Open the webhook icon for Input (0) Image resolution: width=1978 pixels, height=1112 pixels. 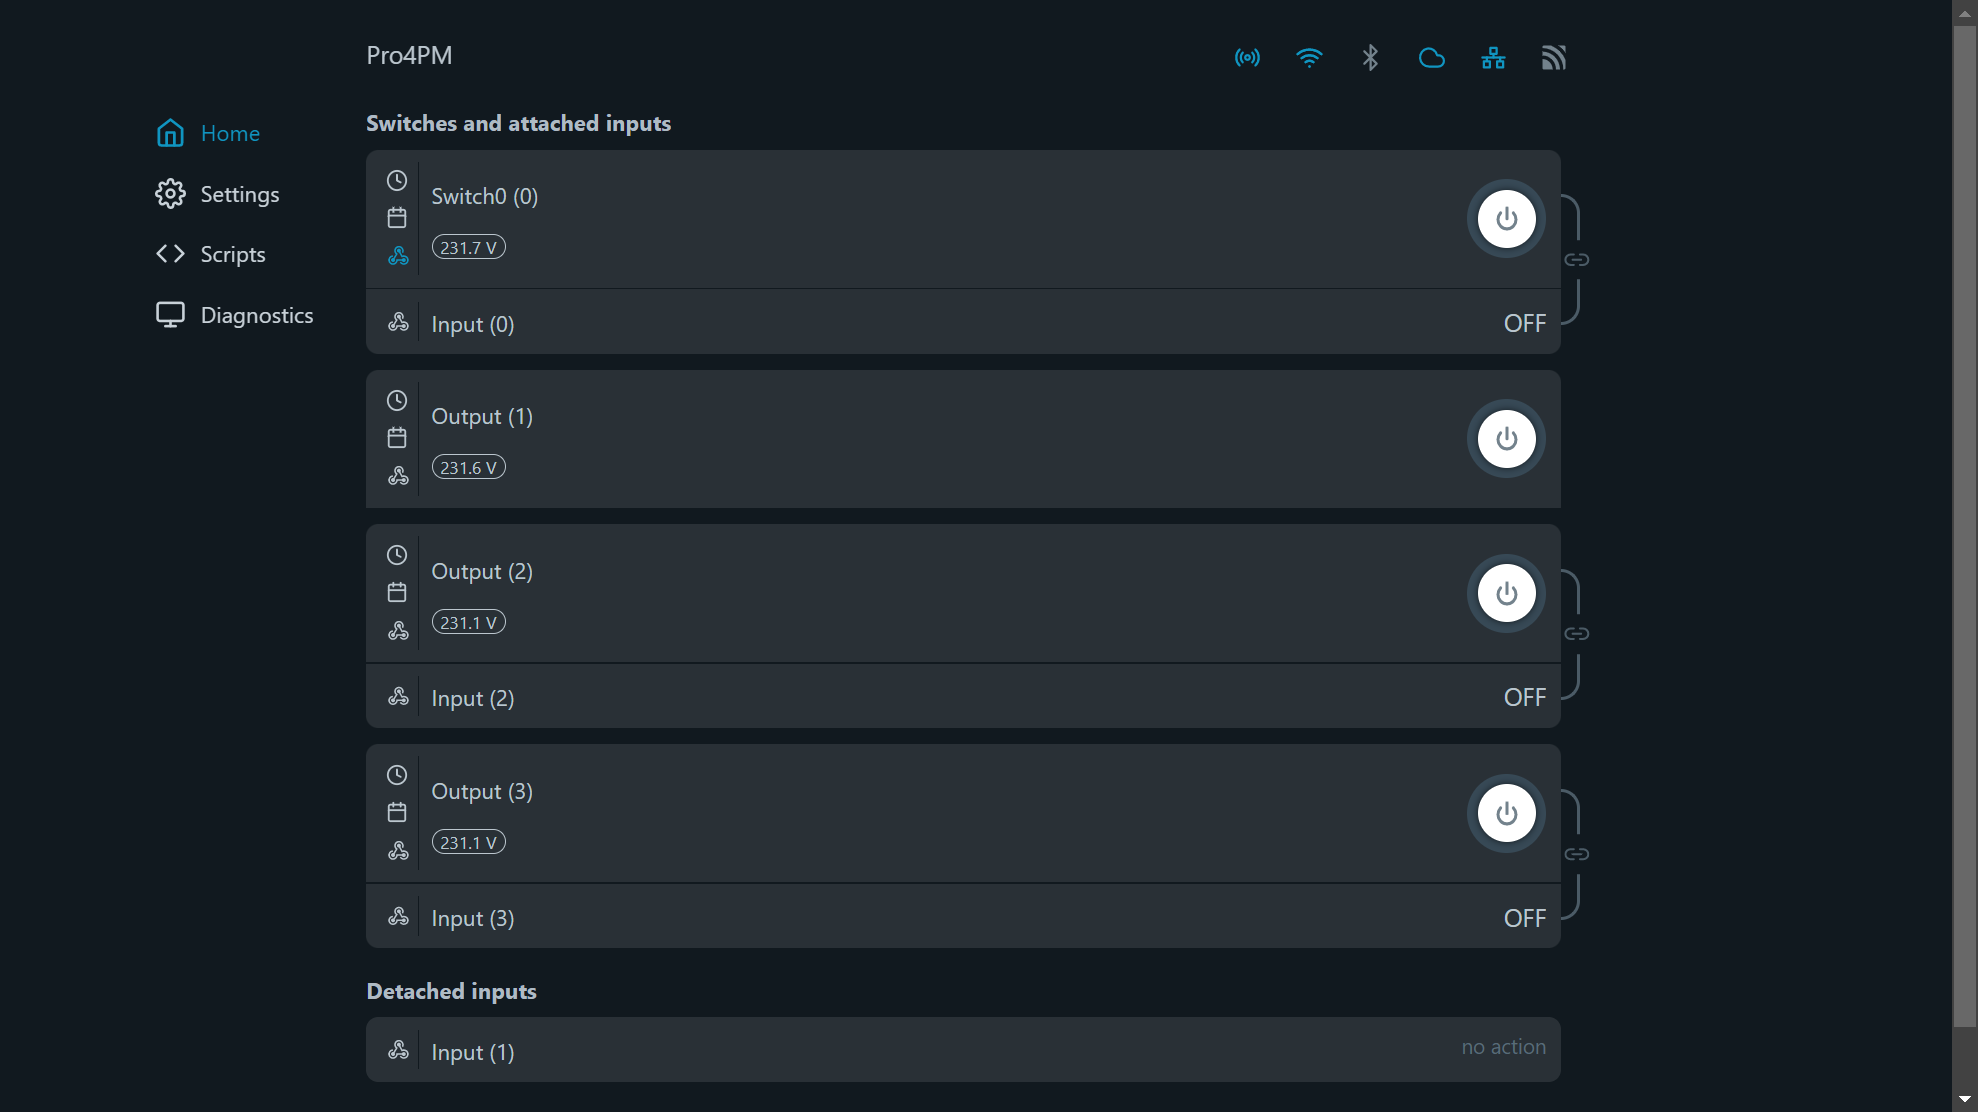(398, 322)
